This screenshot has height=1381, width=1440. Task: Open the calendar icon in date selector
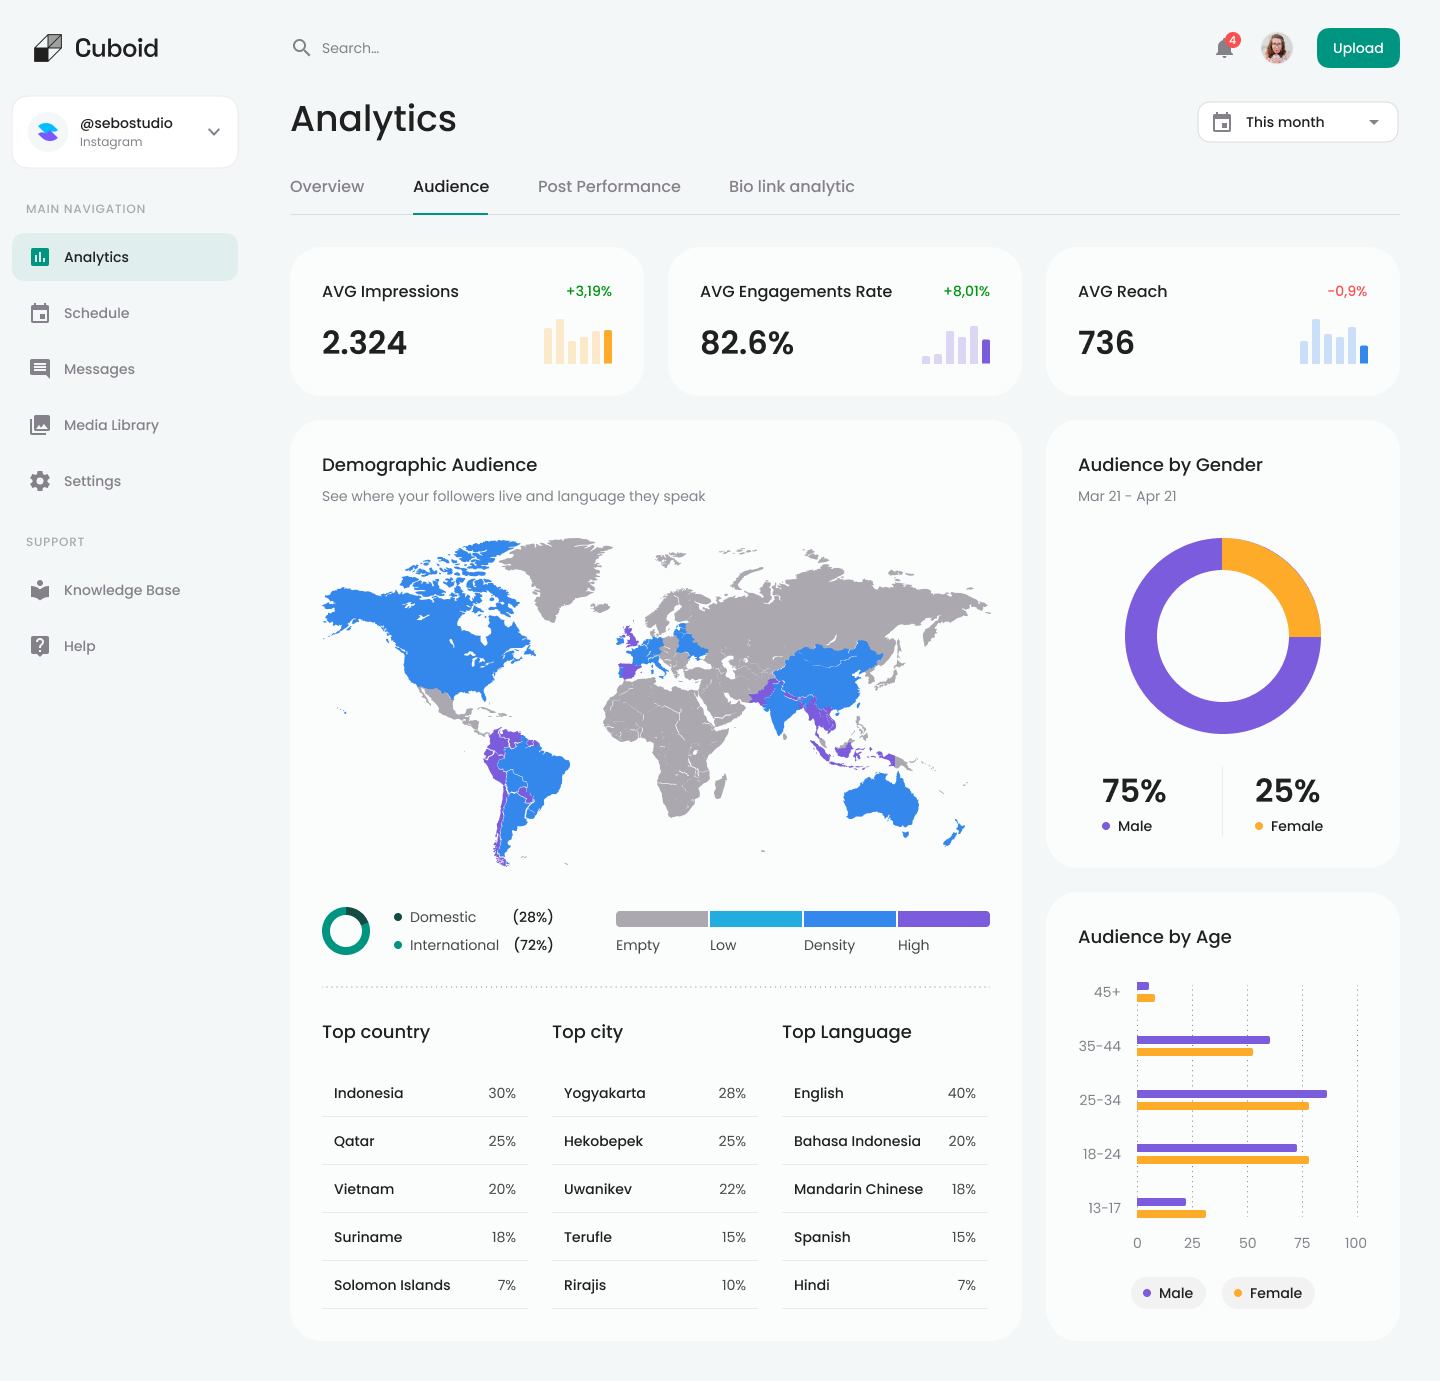coord(1222,121)
